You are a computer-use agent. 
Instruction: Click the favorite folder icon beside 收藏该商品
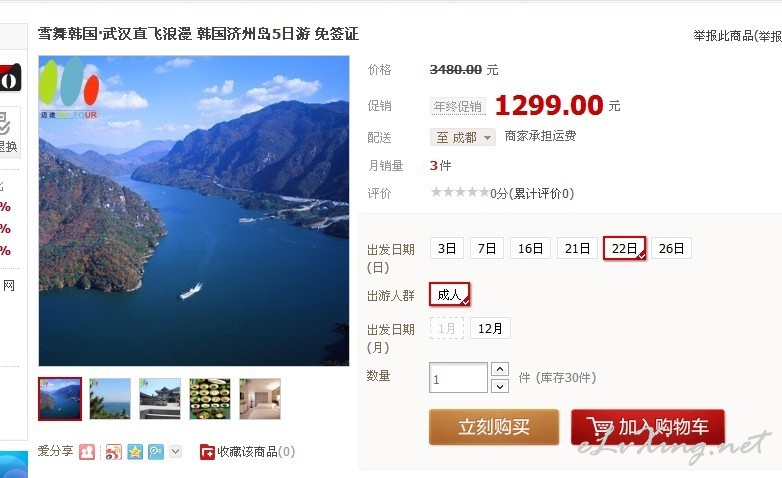pos(207,452)
